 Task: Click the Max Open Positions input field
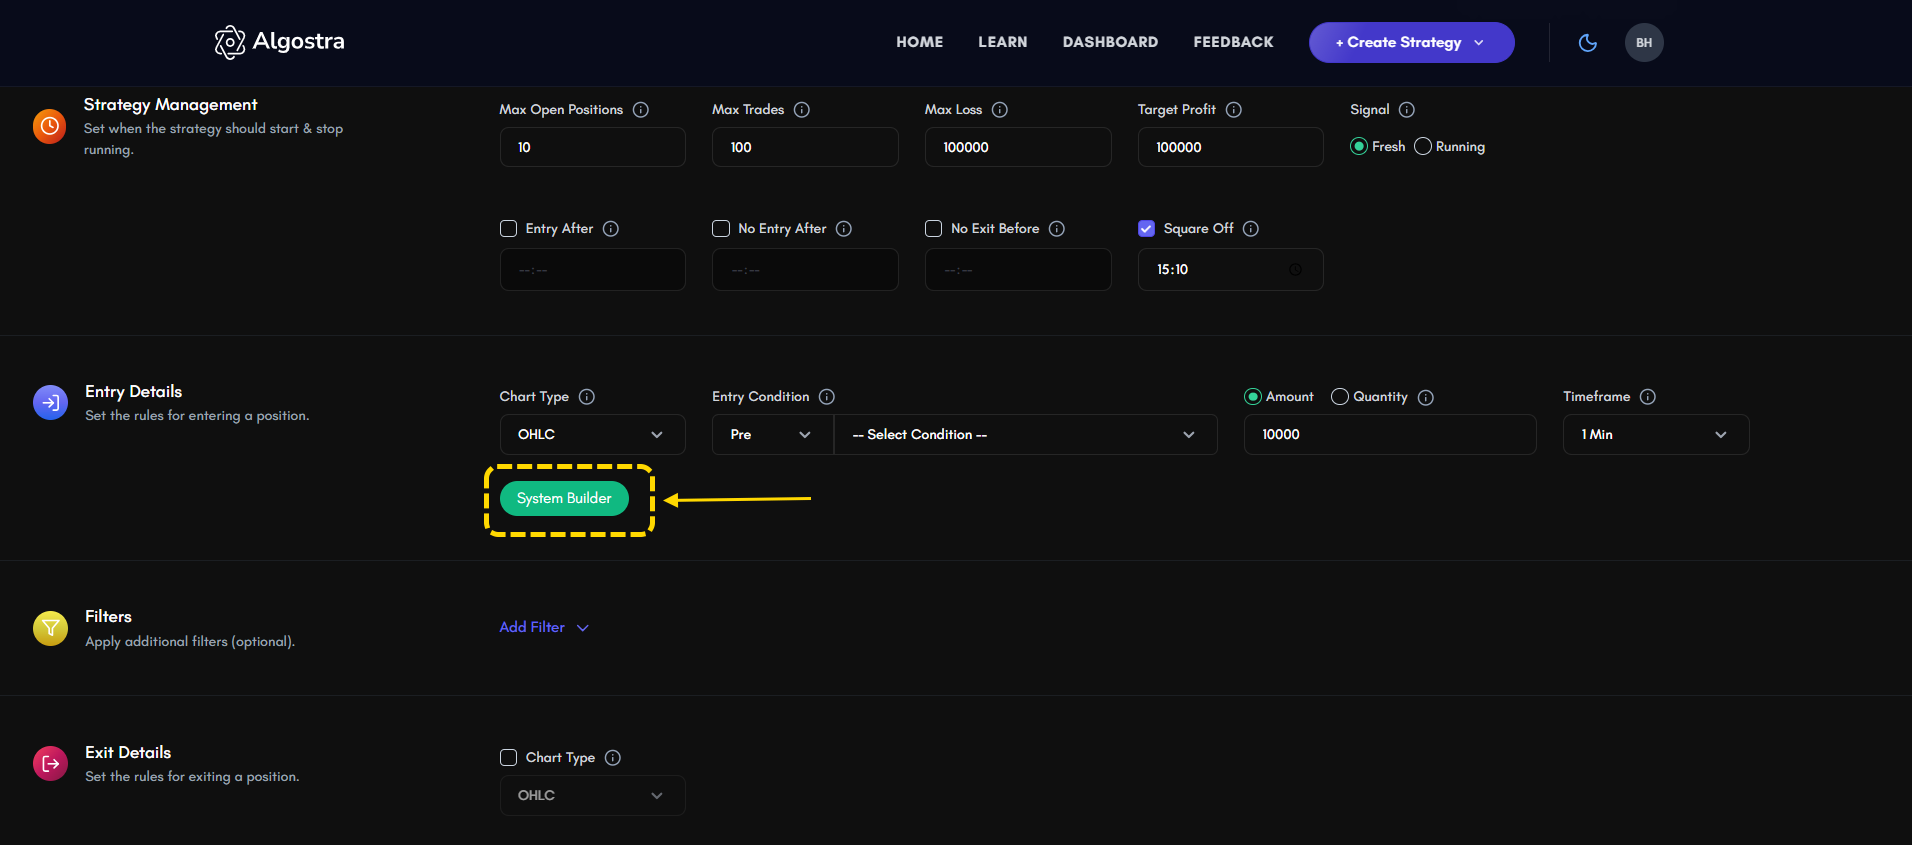pyautogui.click(x=592, y=147)
